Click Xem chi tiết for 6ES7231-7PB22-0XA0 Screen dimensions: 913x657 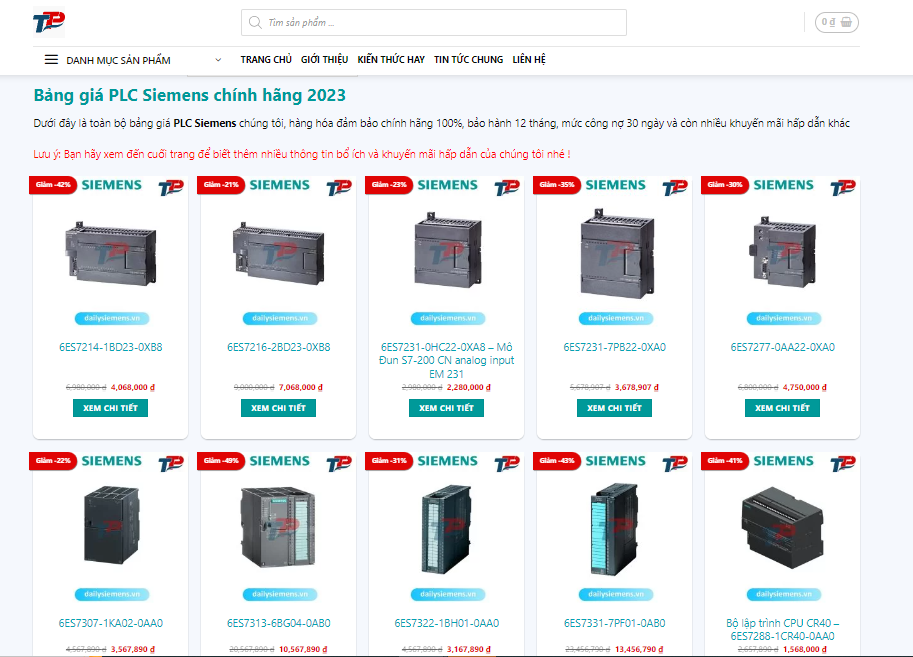click(614, 408)
